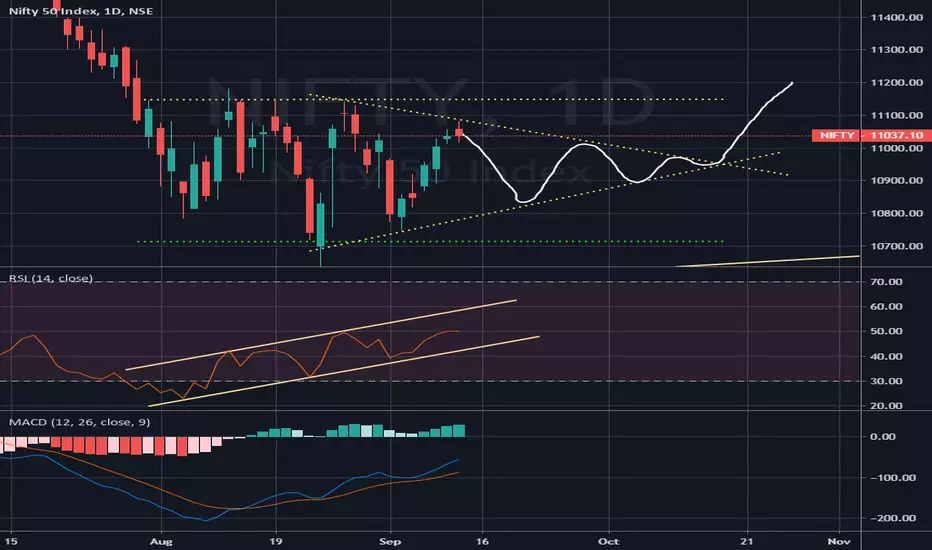Select the lower RSI channel trendline
The width and height of the screenshot is (932, 550).
(x=345, y=372)
